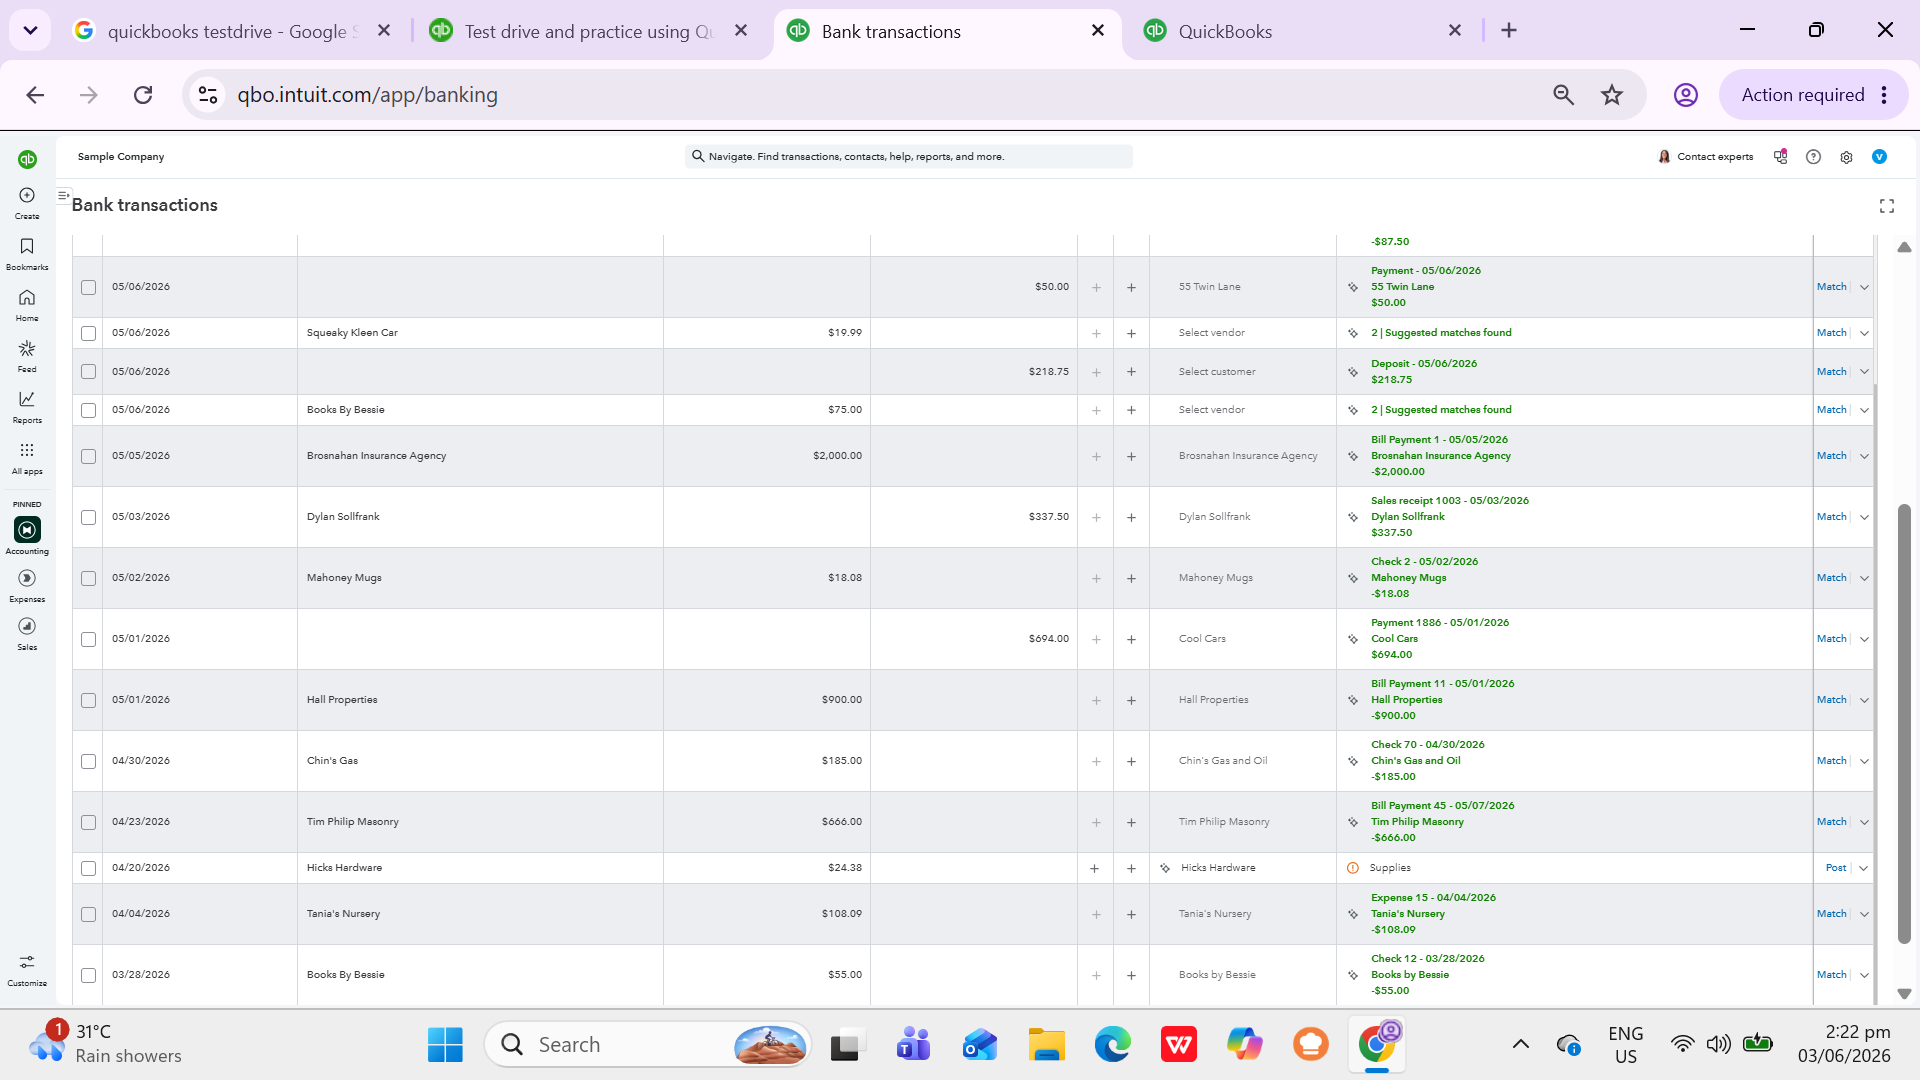Image resolution: width=1920 pixels, height=1080 pixels.
Task: Open the notifications feedback icon
Action: (1781, 156)
